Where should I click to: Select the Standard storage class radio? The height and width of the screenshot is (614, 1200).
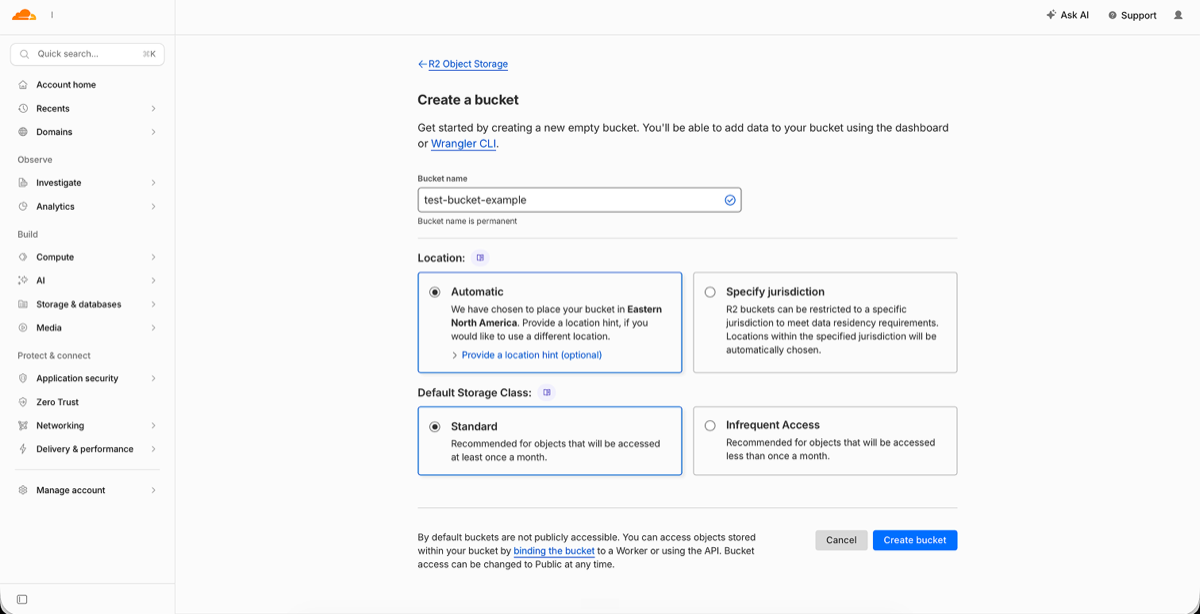[x=434, y=426]
